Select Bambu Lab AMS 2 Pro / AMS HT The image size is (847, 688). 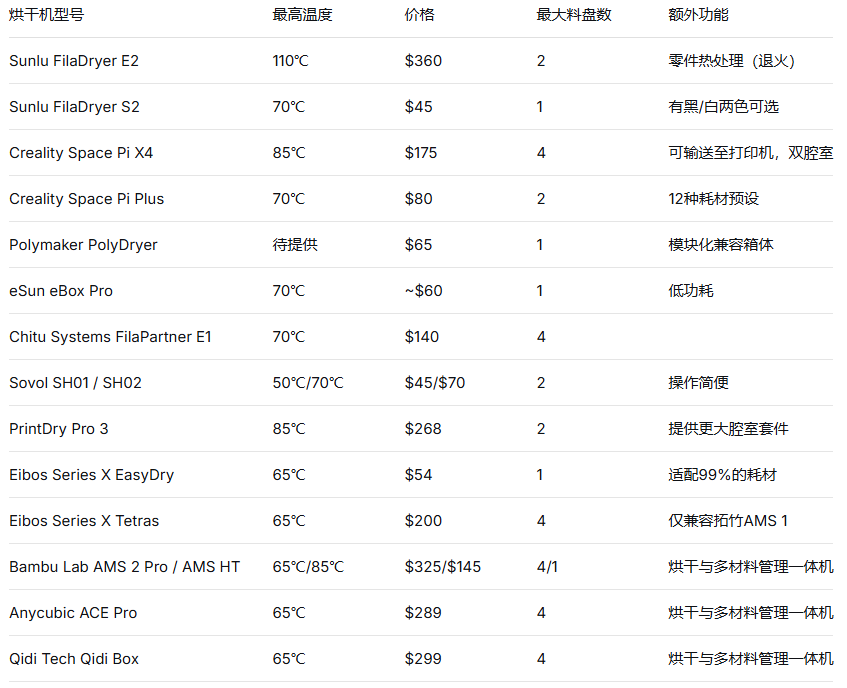click(x=125, y=566)
